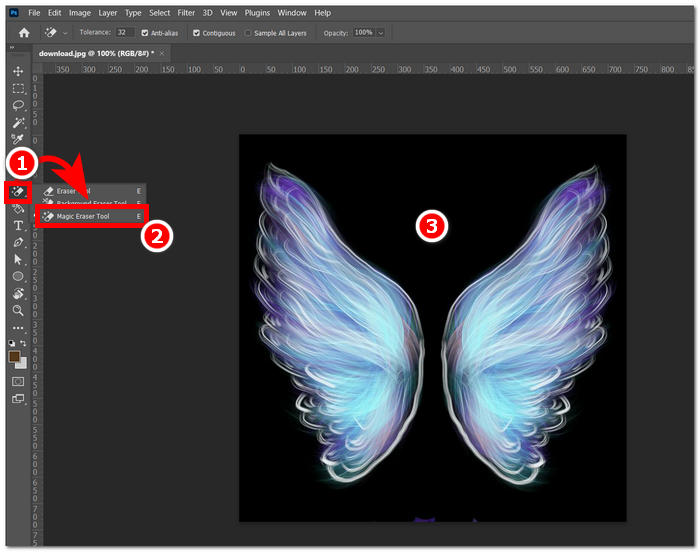Select the Type tool
The height and width of the screenshot is (552, 700).
click(x=18, y=226)
